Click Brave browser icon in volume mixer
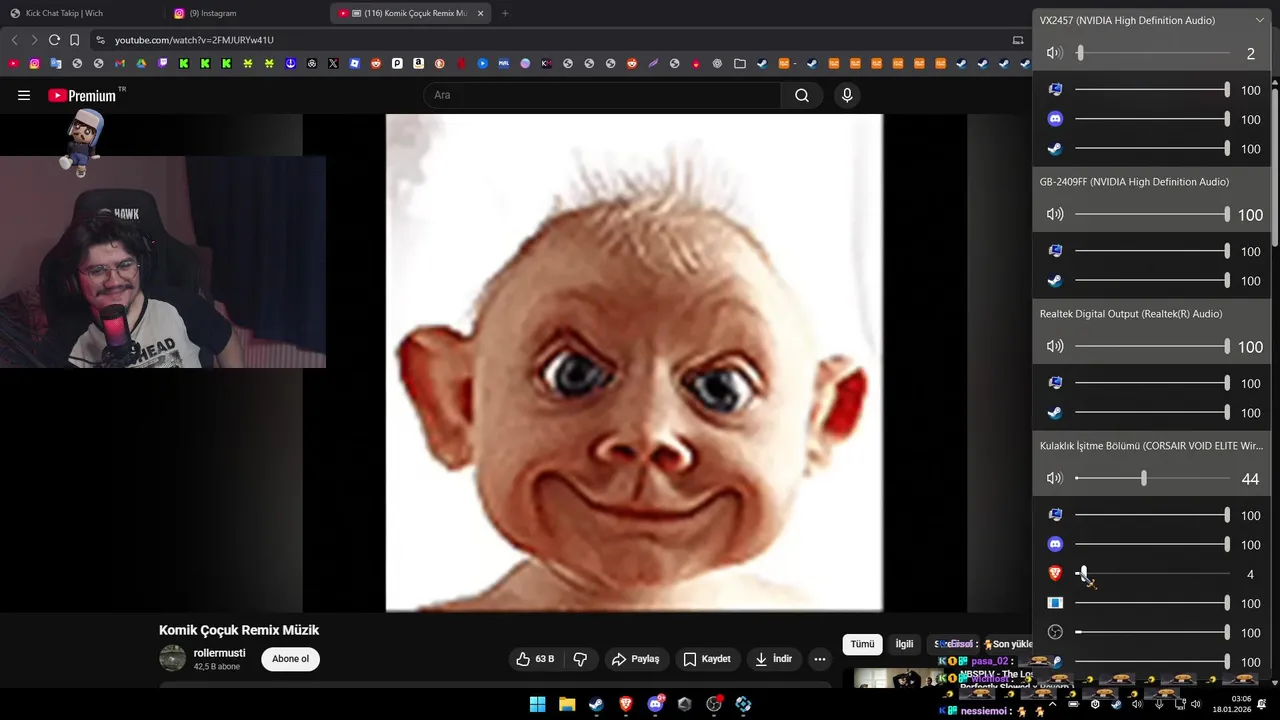The width and height of the screenshot is (1280, 720). [1055, 574]
